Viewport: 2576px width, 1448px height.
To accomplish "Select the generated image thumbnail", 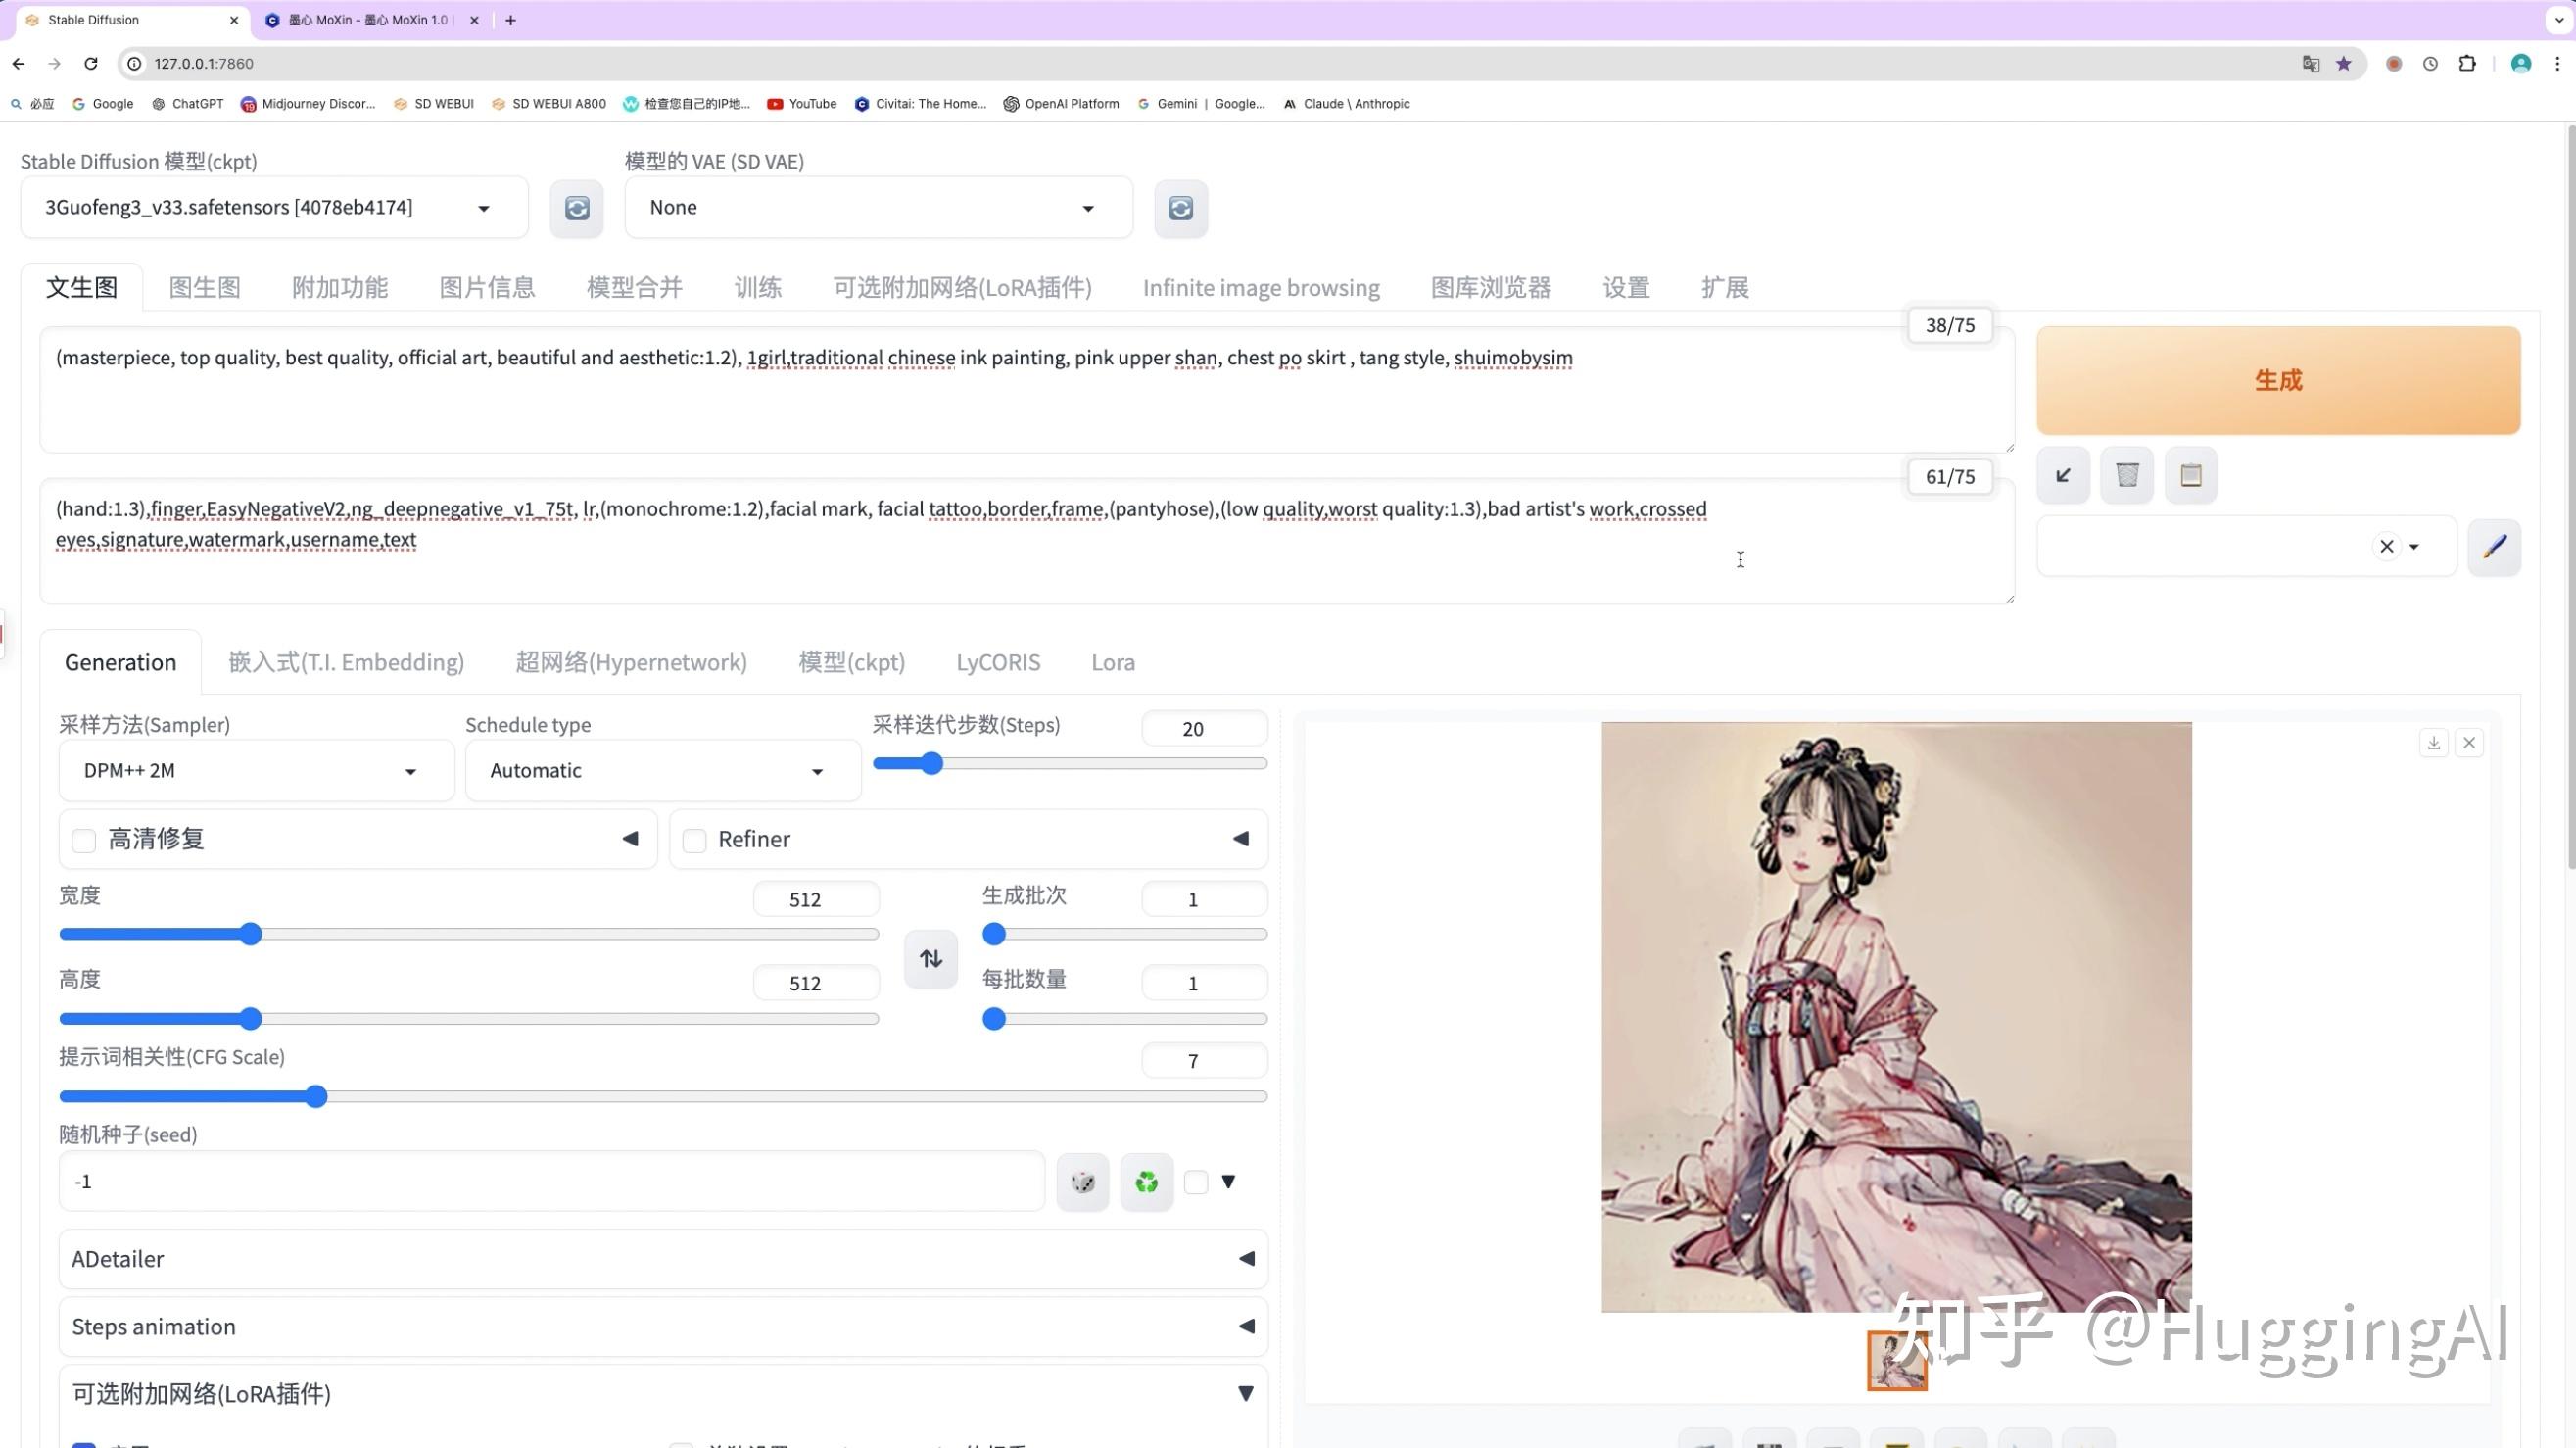I will pos(1896,1360).
